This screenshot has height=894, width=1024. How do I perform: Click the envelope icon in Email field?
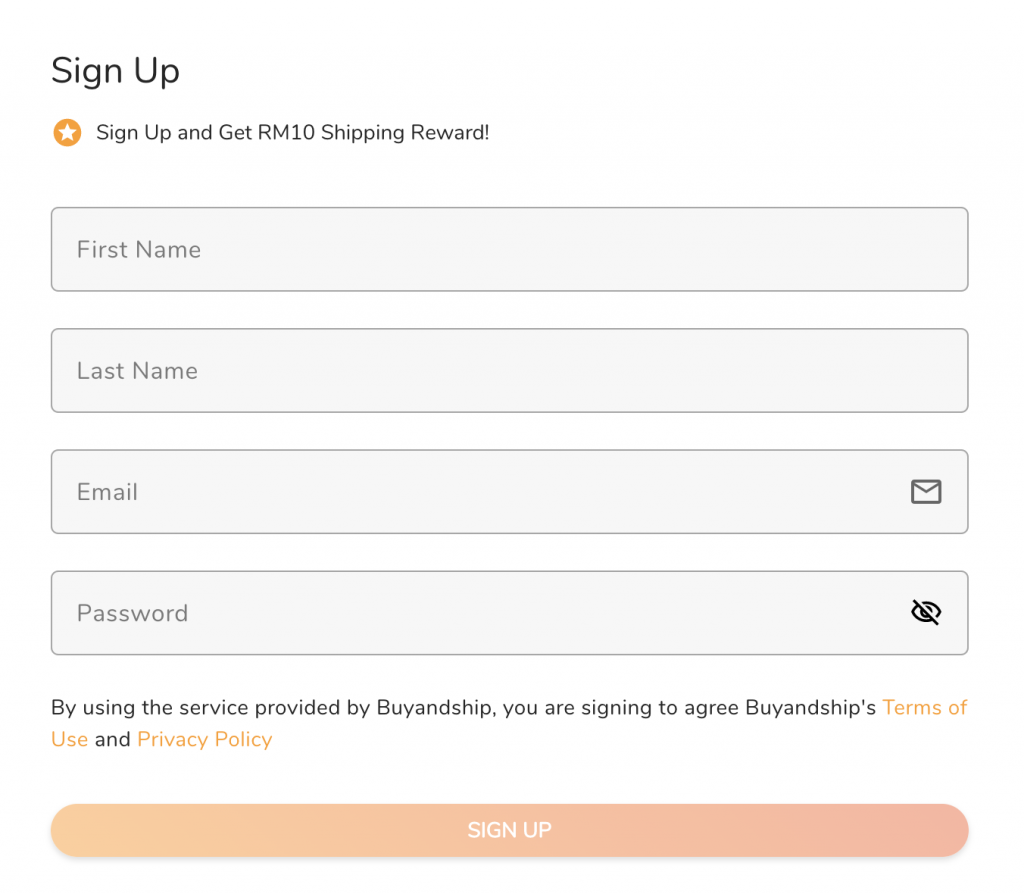926,491
